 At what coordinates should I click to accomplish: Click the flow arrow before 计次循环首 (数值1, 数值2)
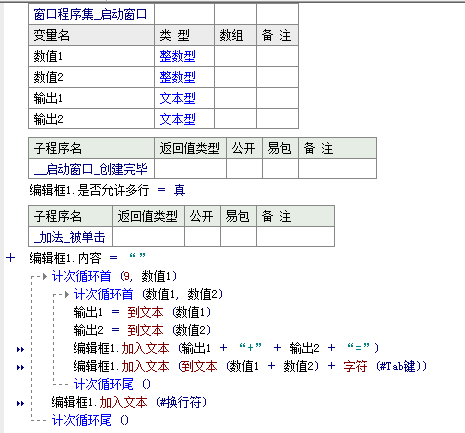(67, 294)
